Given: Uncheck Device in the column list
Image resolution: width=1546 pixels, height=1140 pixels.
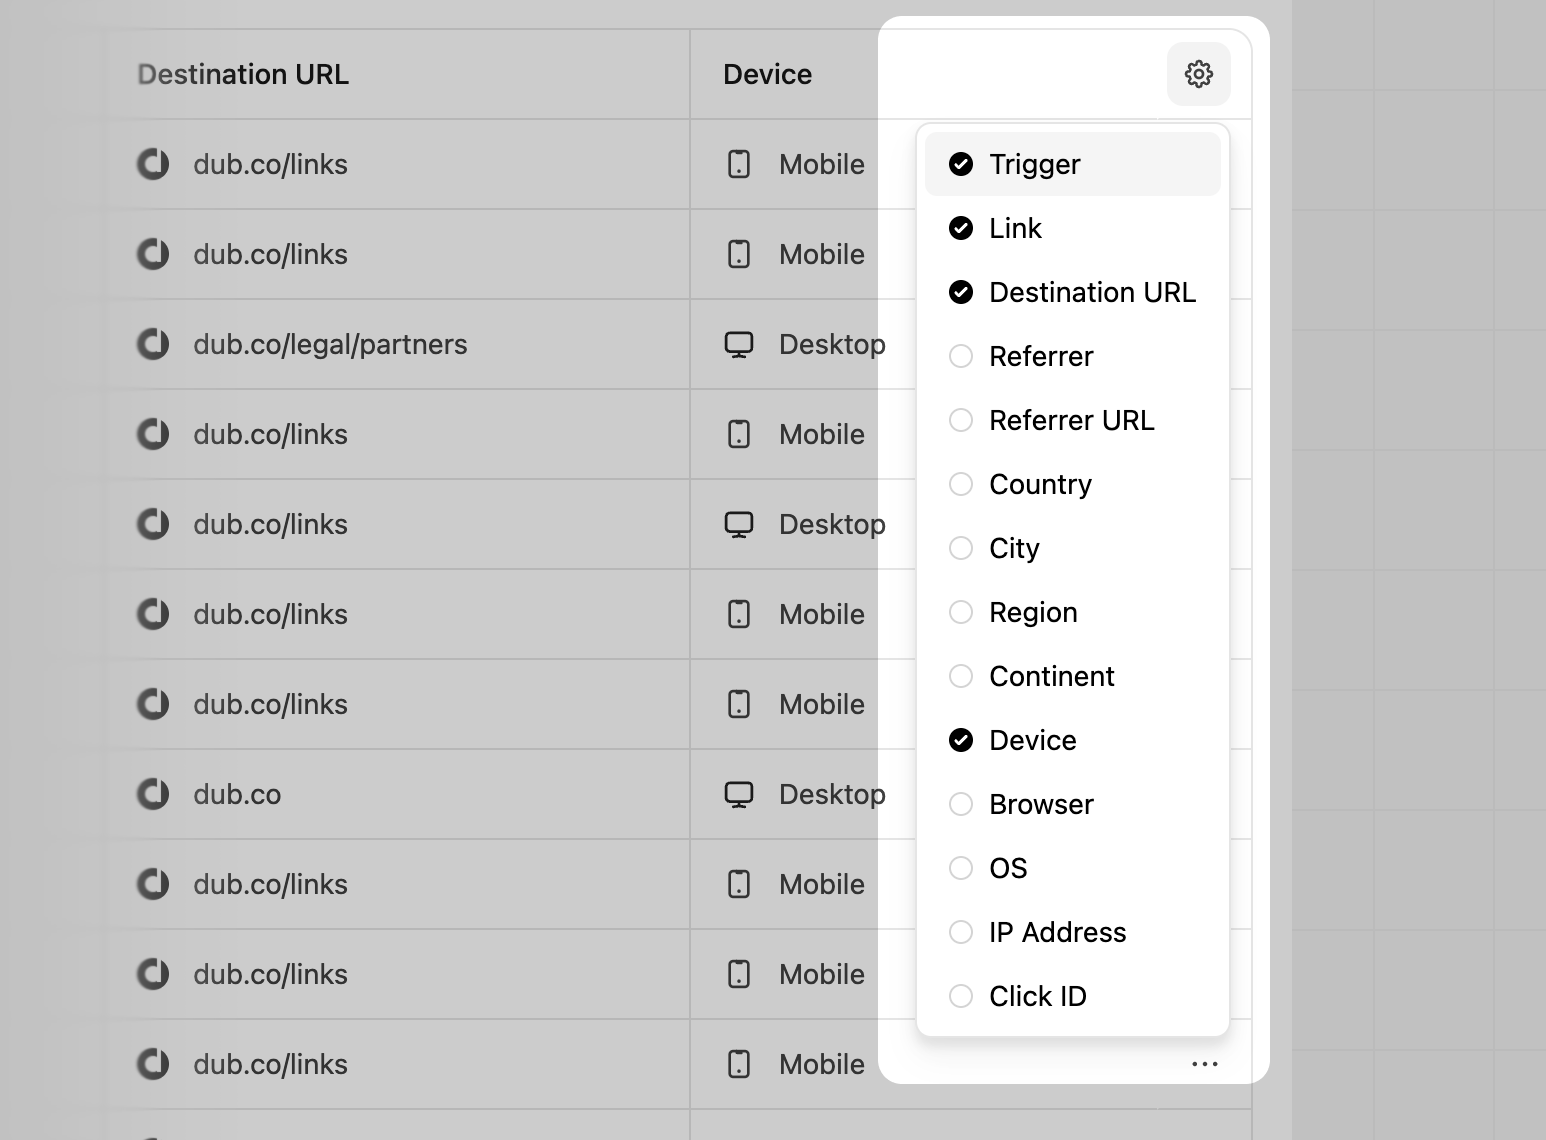Looking at the screenshot, I should tap(1072, 740).
